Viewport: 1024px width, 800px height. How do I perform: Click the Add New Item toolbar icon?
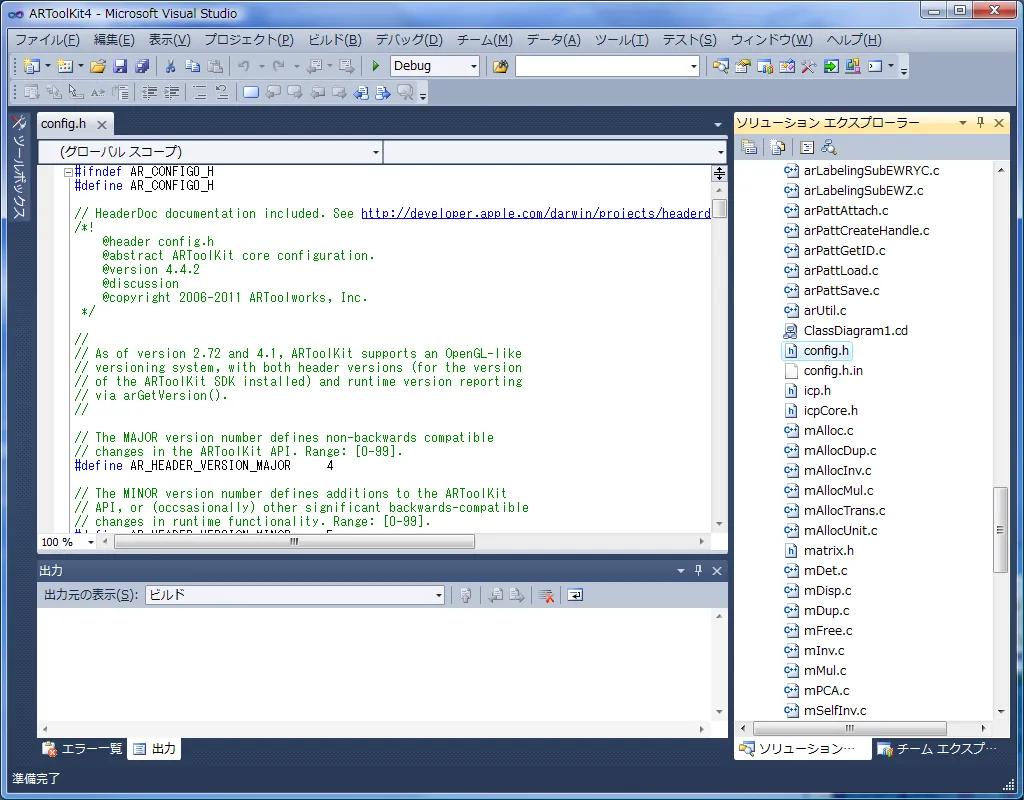click(x=64, y=66)
